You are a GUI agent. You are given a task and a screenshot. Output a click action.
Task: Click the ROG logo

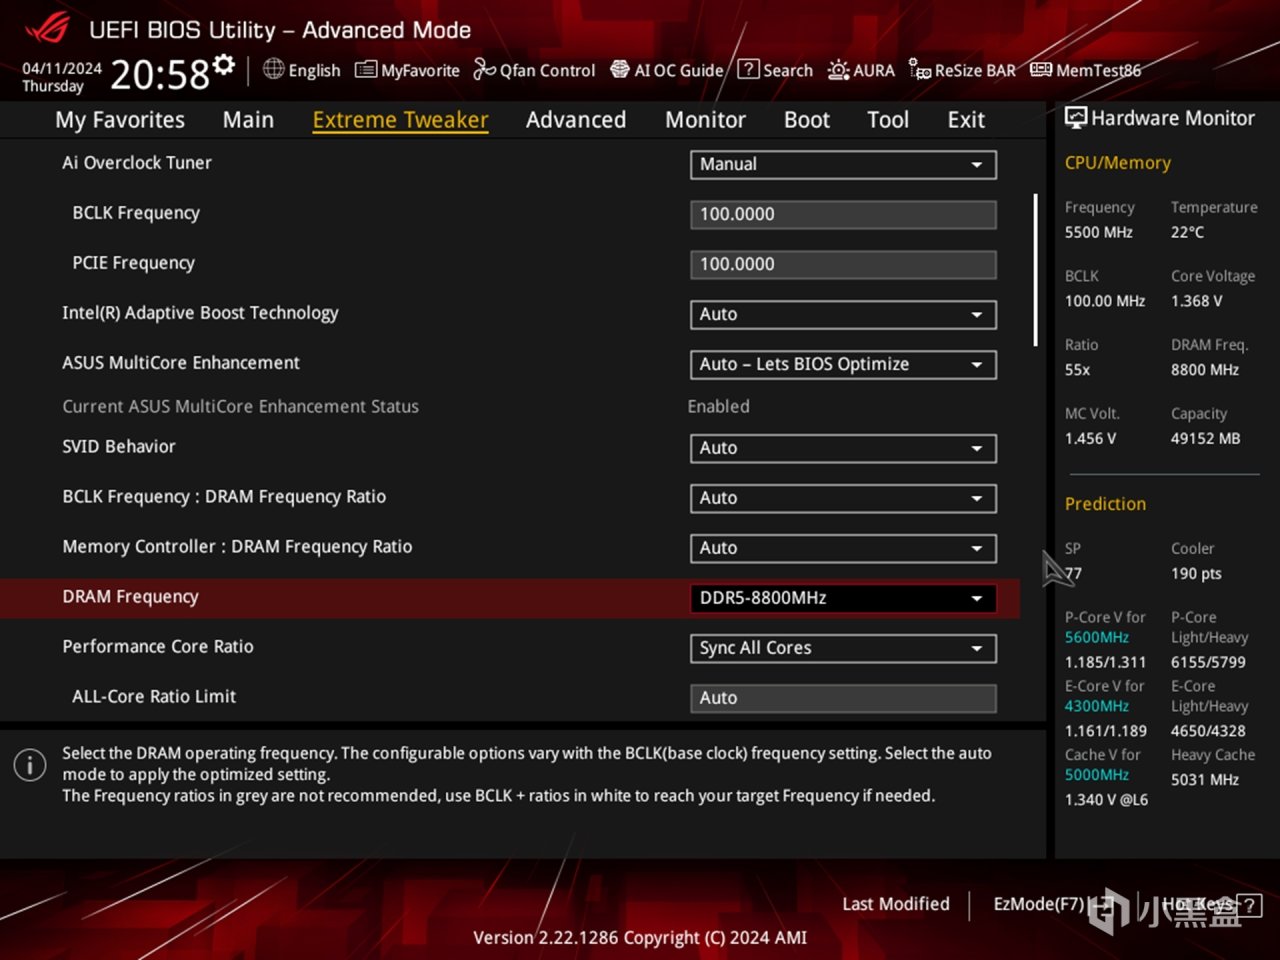(47, 27)
